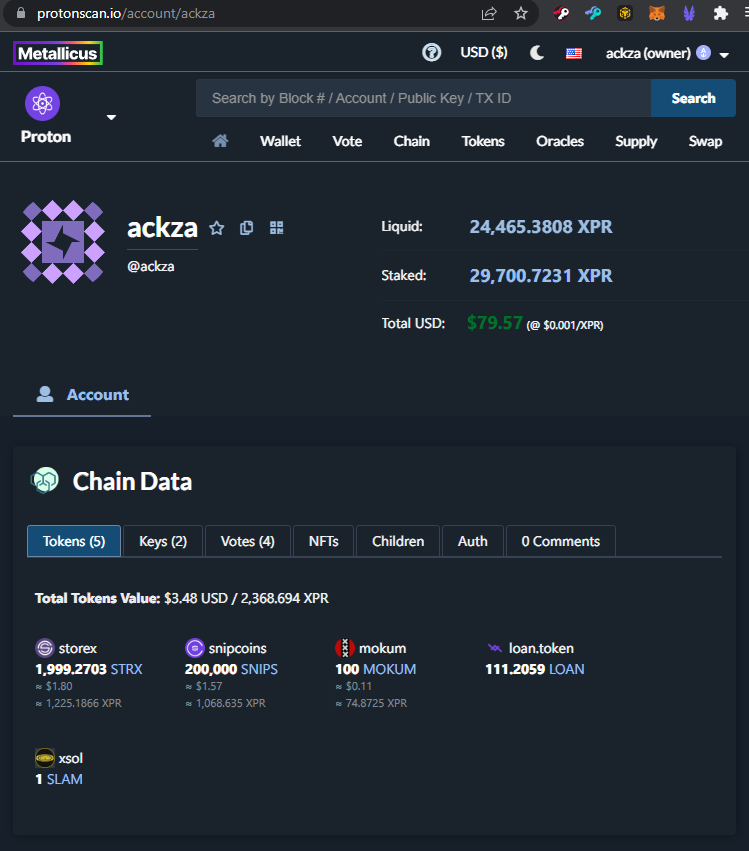This screenshot has width=749, height=851.
Task: Open the Chain menu
Action: pyautogui.click(x=411, y=141)
